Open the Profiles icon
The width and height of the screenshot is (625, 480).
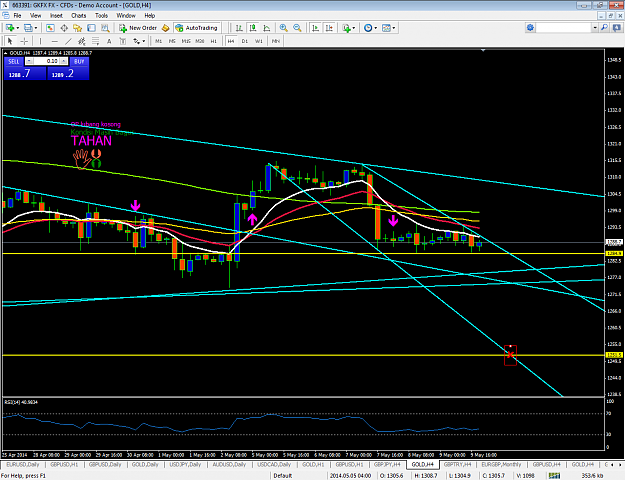click(x=28, y=28)
